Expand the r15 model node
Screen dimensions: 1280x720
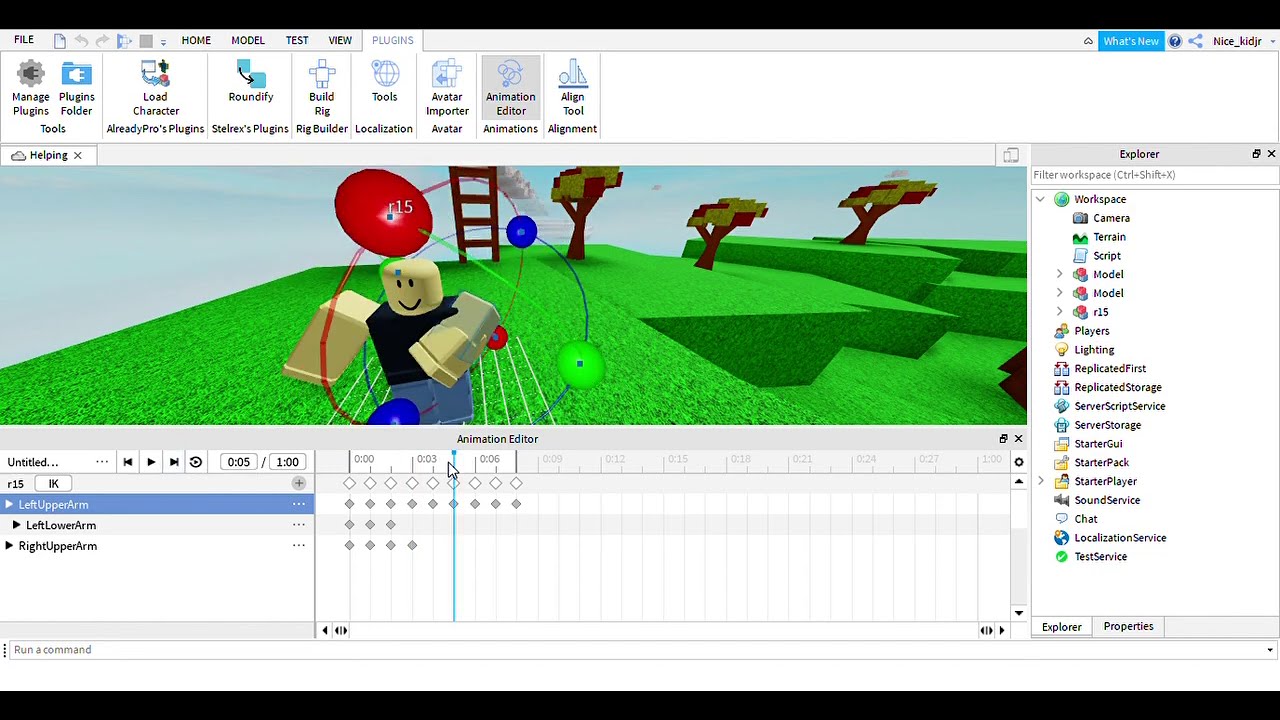(x=1060, y=312)
